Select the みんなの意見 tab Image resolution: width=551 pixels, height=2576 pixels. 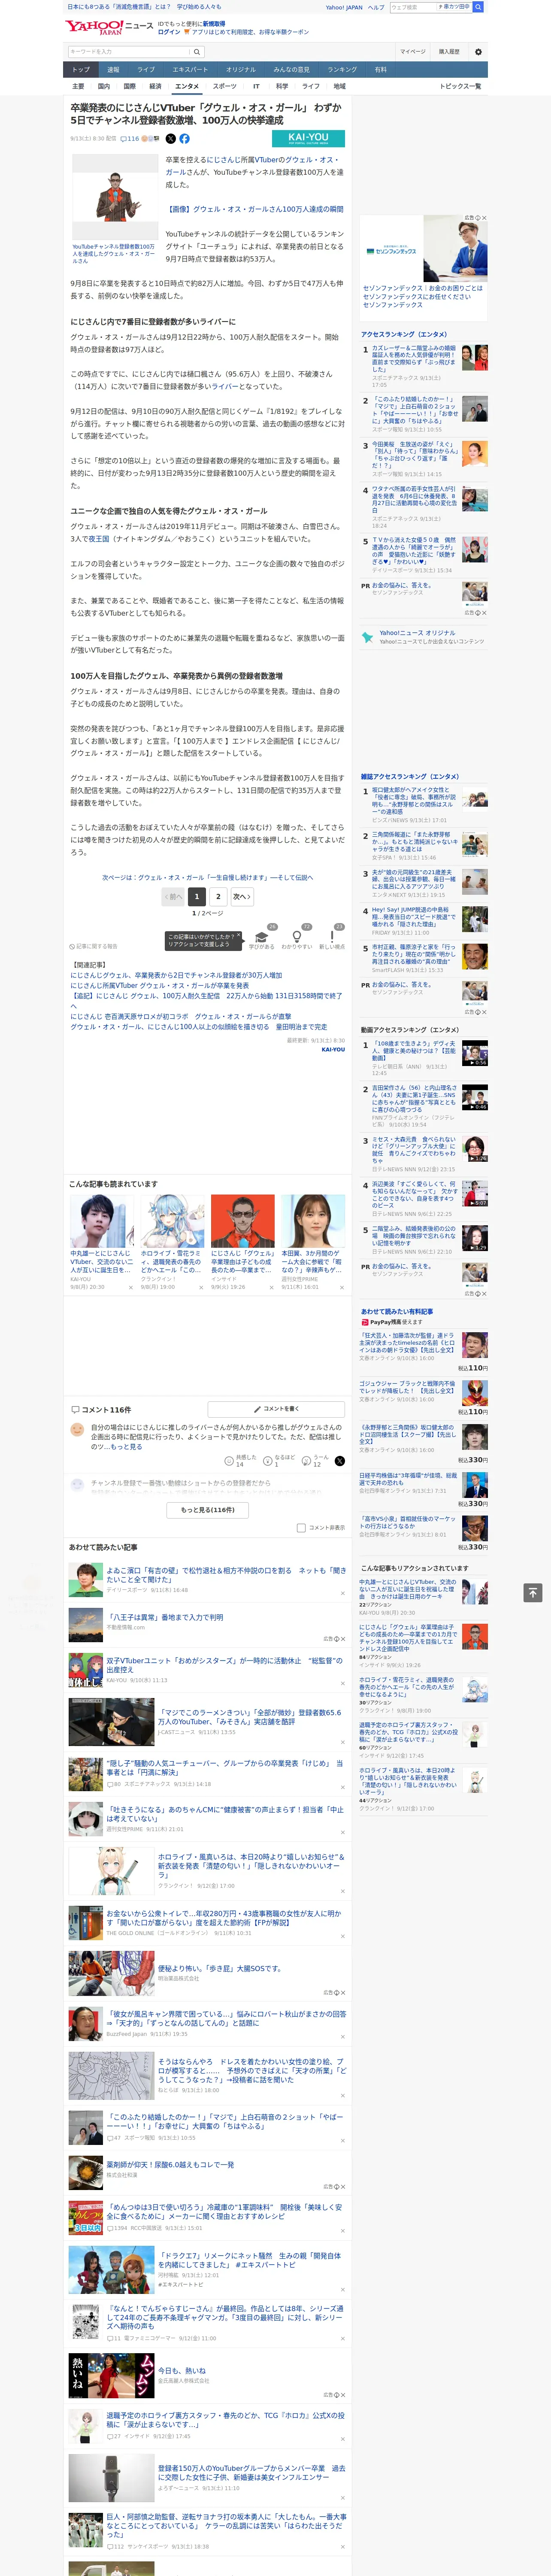point(291,70)
